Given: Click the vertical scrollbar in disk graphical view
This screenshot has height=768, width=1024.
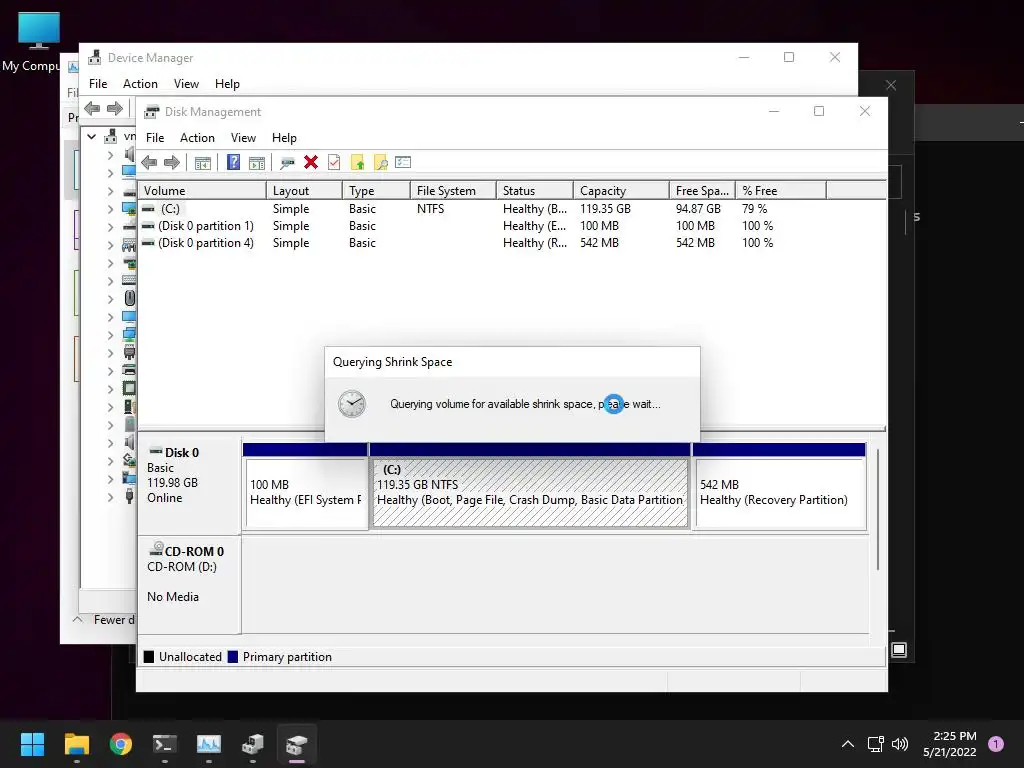Looking at the screenshot, I should [x=877, y=509].
